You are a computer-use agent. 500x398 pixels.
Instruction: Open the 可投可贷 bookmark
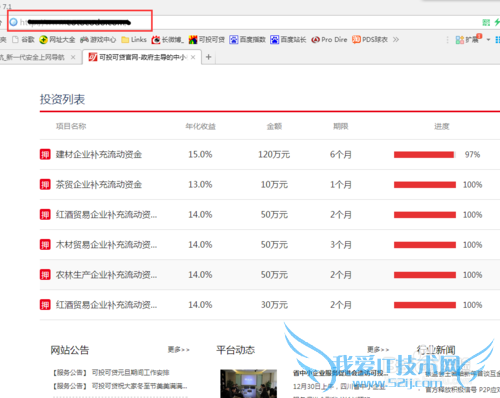tap(207, 40)
